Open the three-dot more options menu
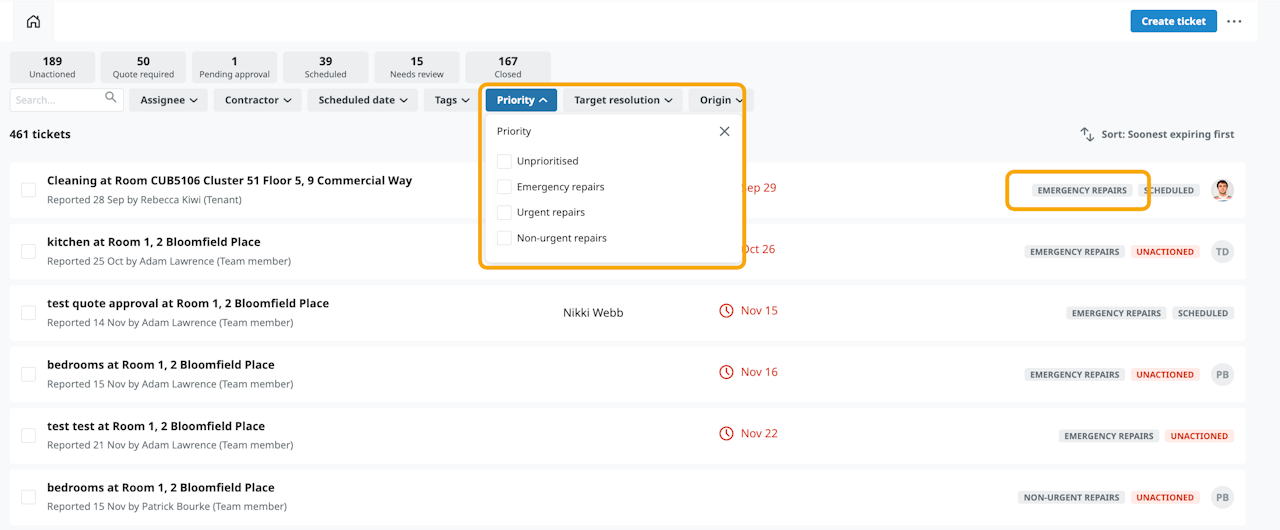 click(1235, 22)
